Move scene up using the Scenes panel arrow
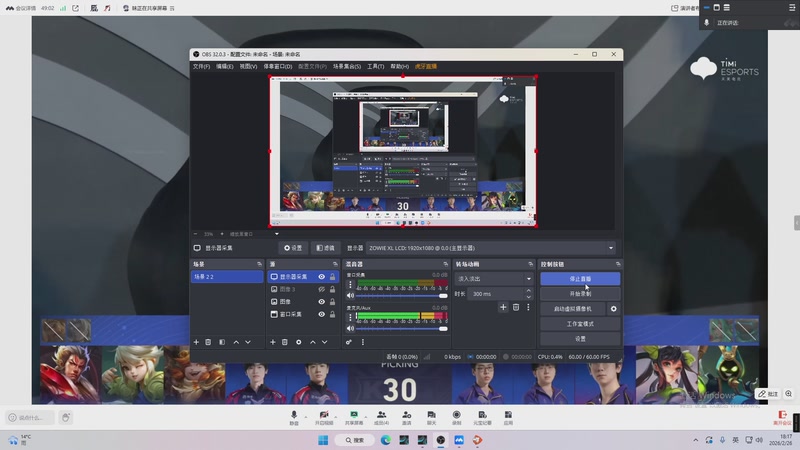 click(236, 342)
